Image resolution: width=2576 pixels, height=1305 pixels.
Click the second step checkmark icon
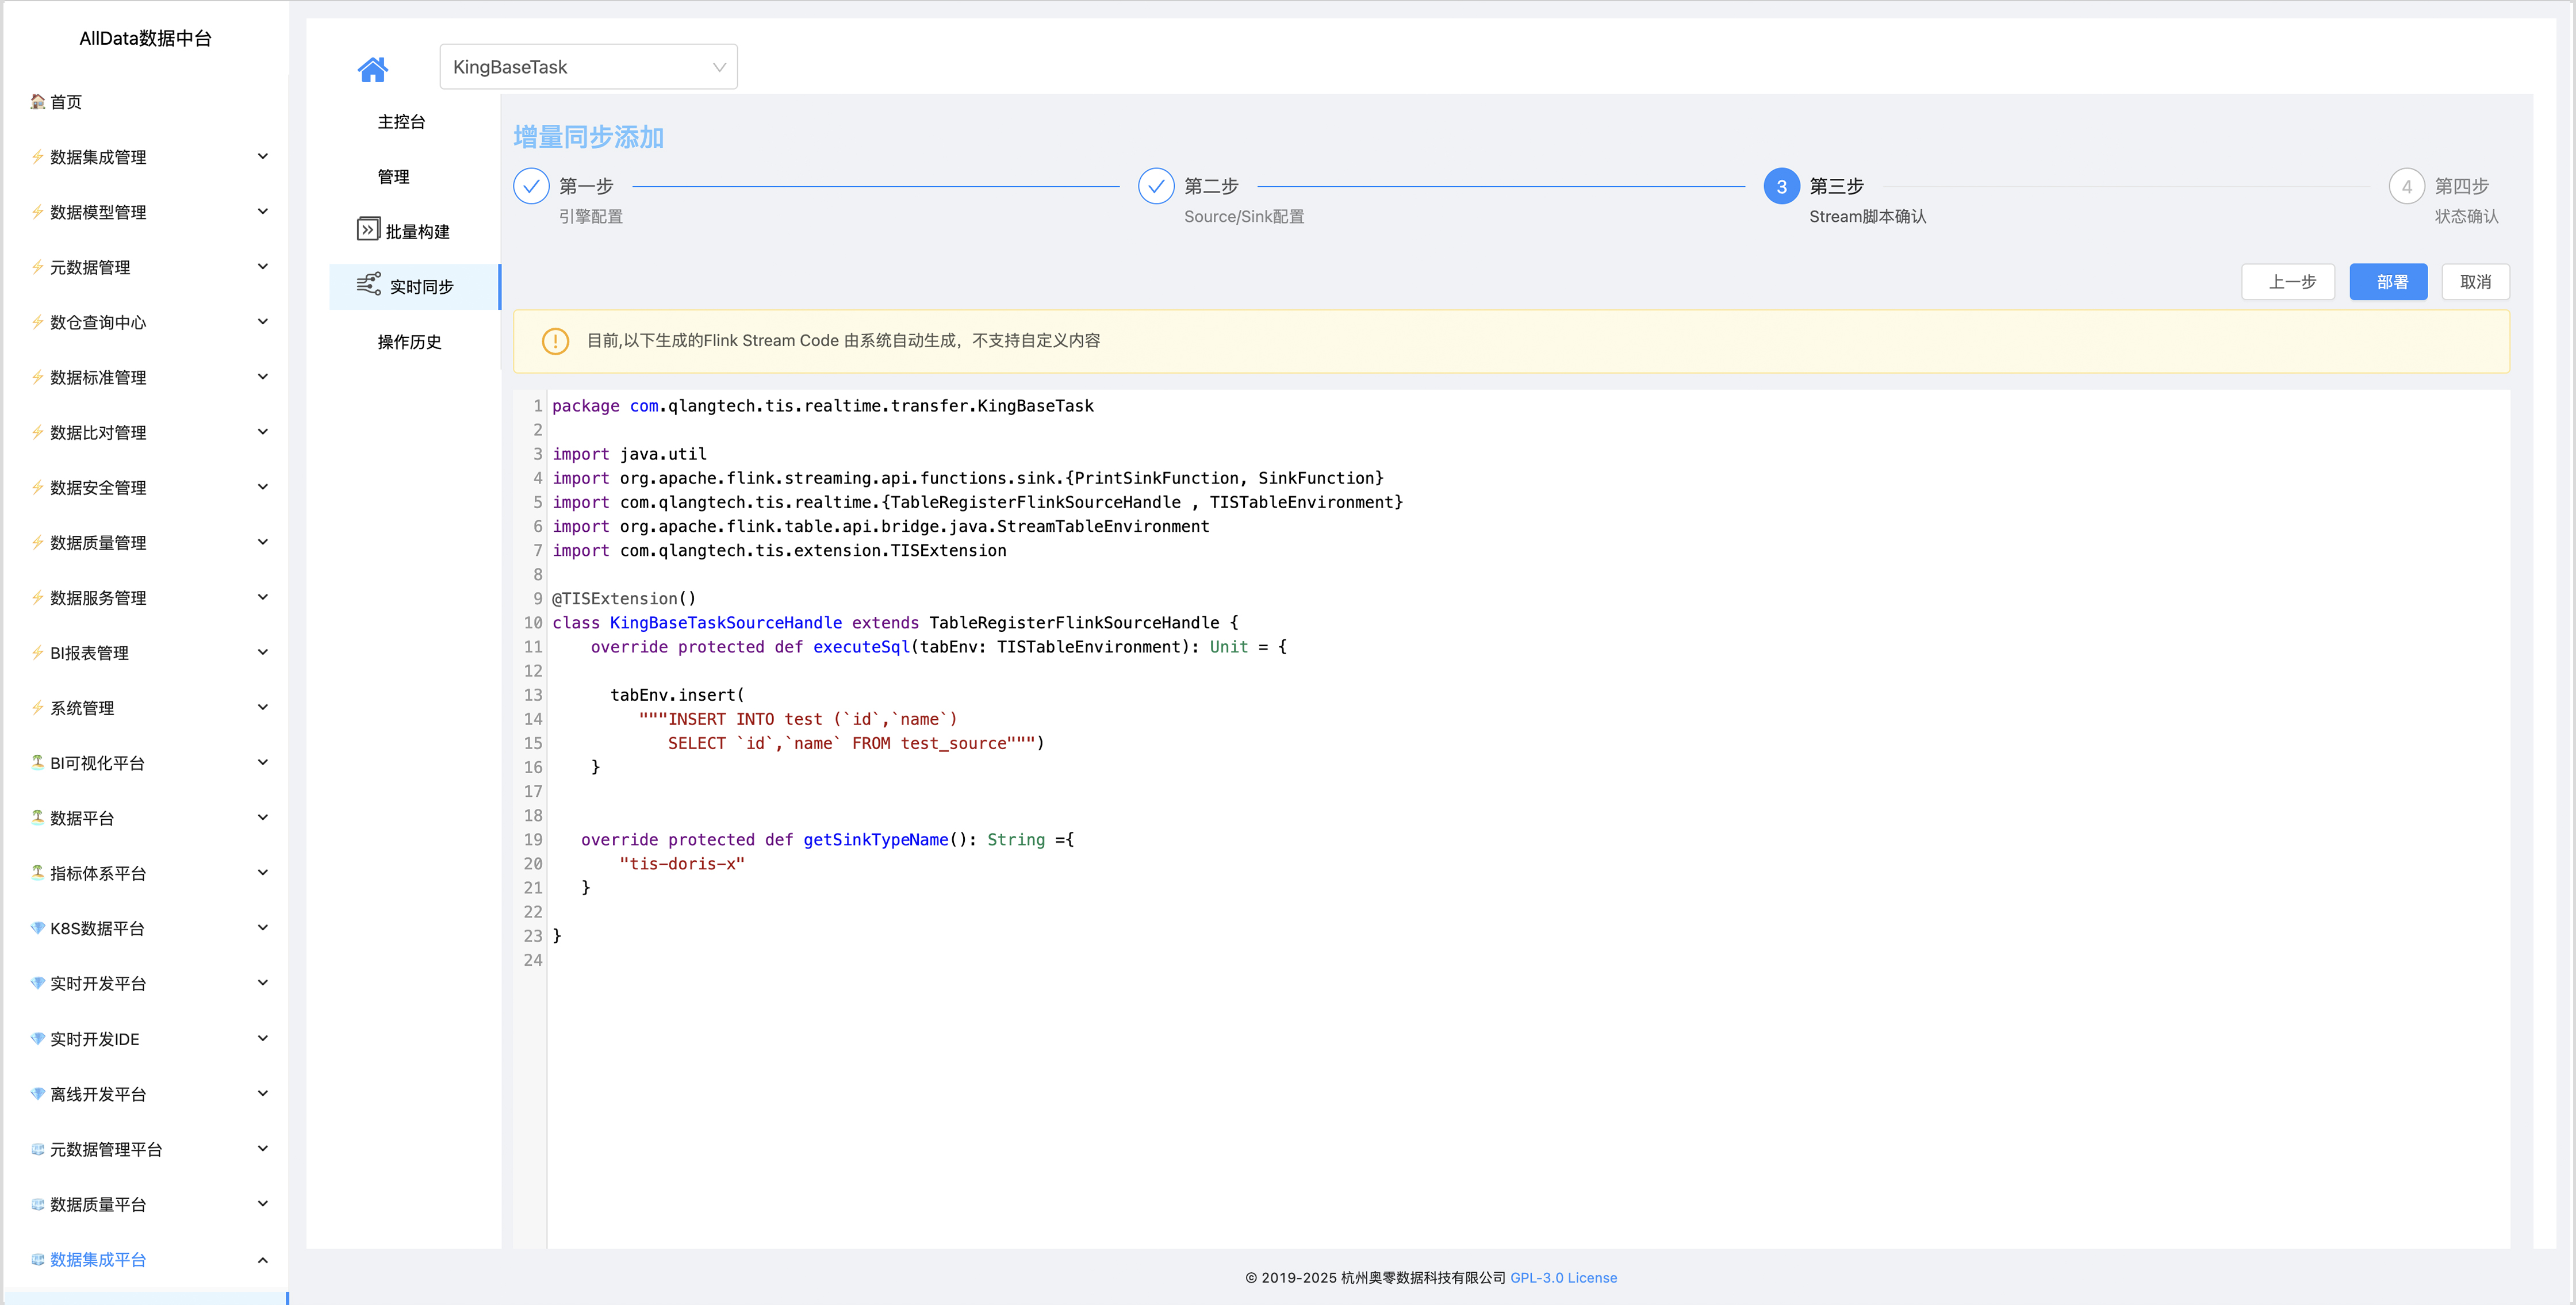pos(1156,186)
